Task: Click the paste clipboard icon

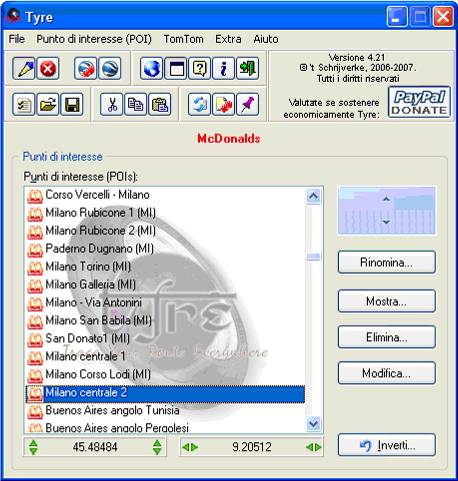Action: pyautogui.click(x=160, y=105)
